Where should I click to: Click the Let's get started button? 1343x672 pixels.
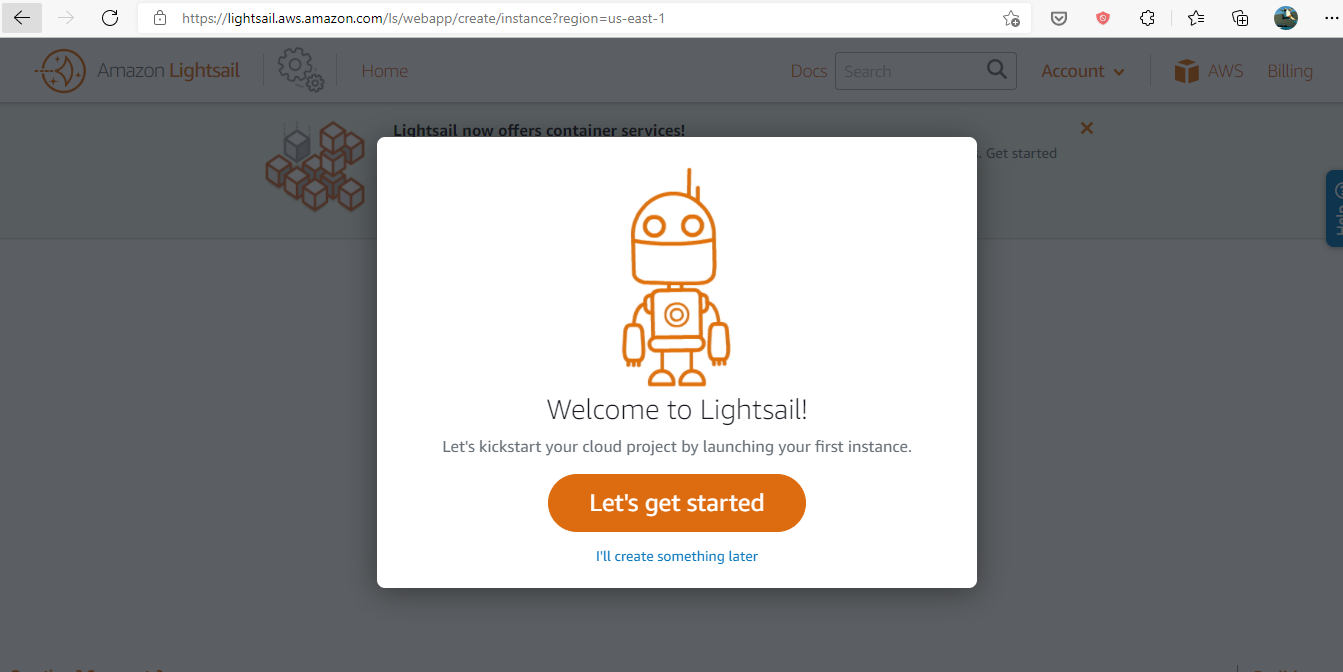(x=677, y=503)
